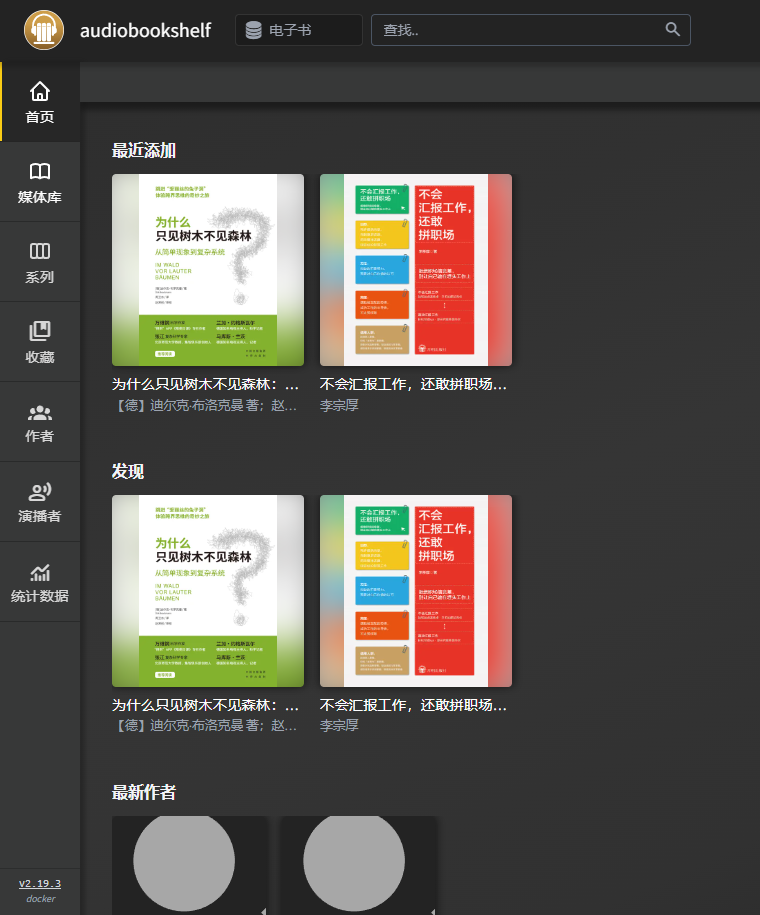The height and width of the screenshot is (915, 760).
Task: Click author 李宗厚 under 发现
Action: click(339, 725)
